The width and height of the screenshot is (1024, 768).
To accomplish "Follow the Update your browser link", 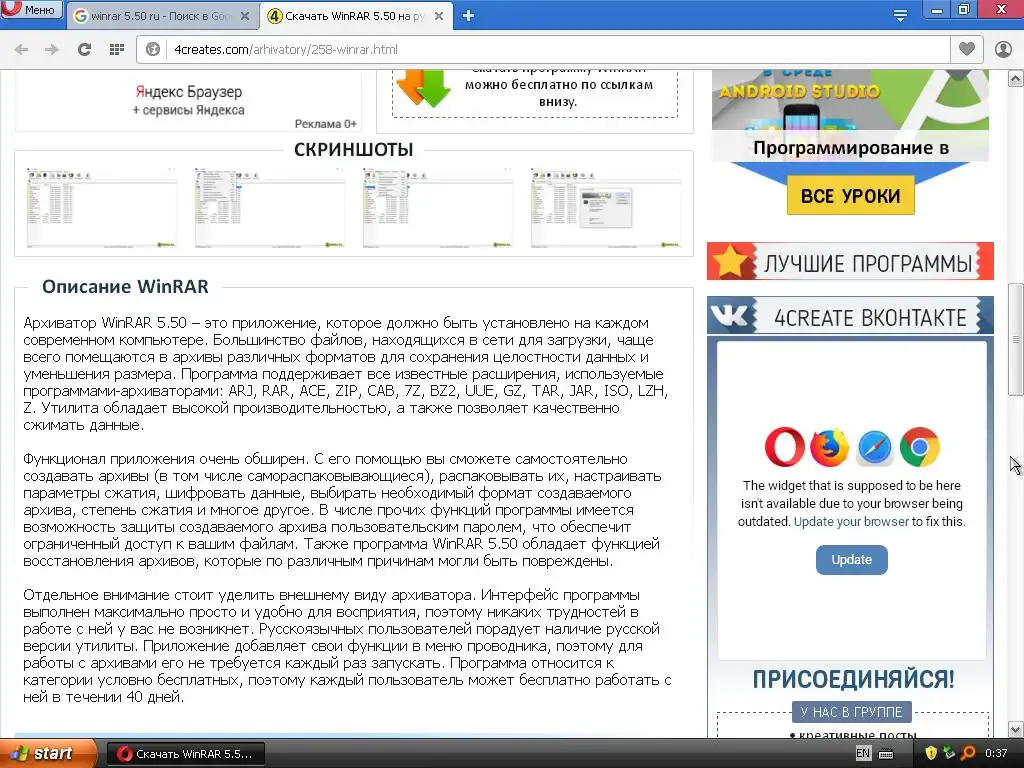I will pos(851,522).
